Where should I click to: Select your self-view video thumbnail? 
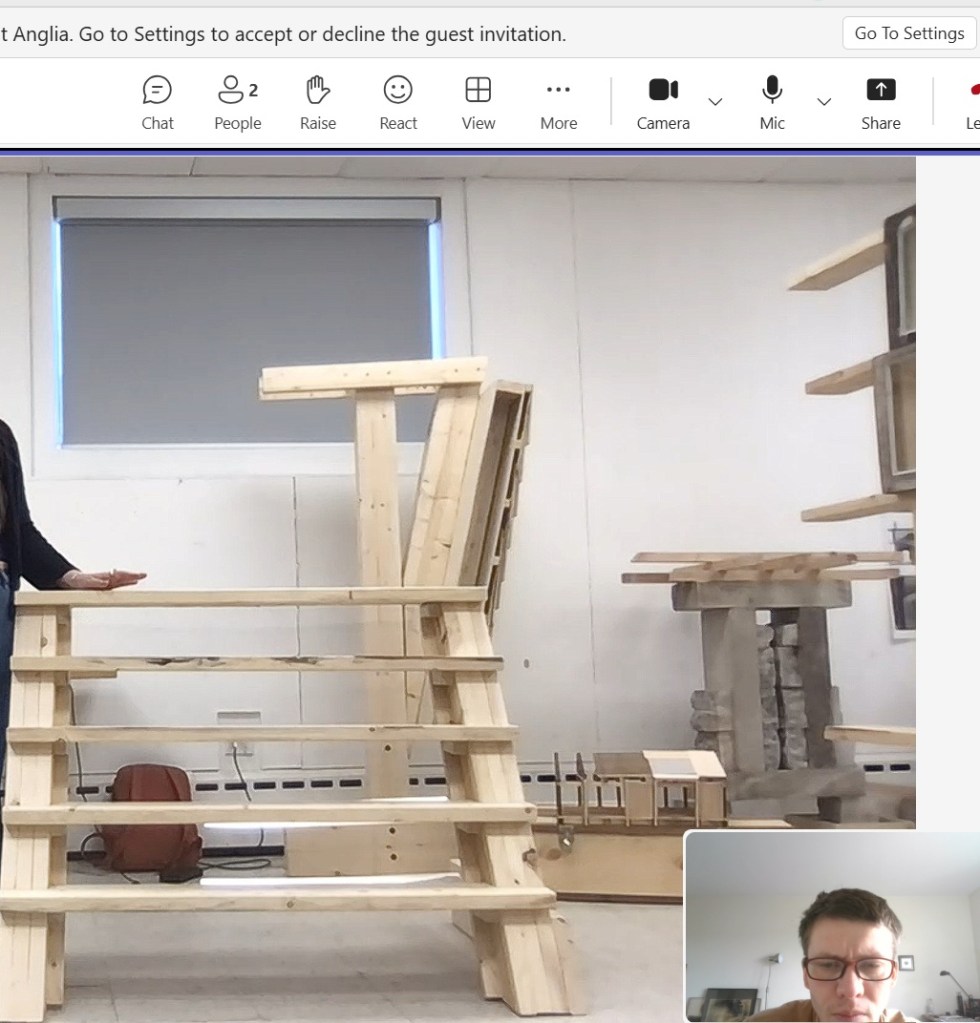click(x=831, y=926)
